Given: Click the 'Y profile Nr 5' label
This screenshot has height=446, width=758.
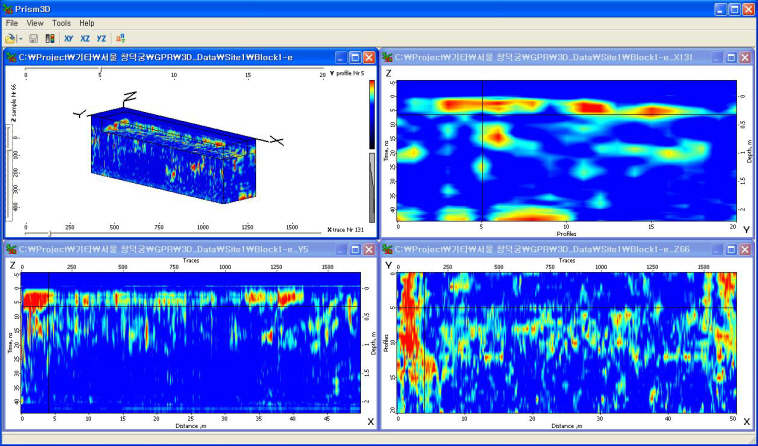Looking at the screenshot, I should (347, 73).
